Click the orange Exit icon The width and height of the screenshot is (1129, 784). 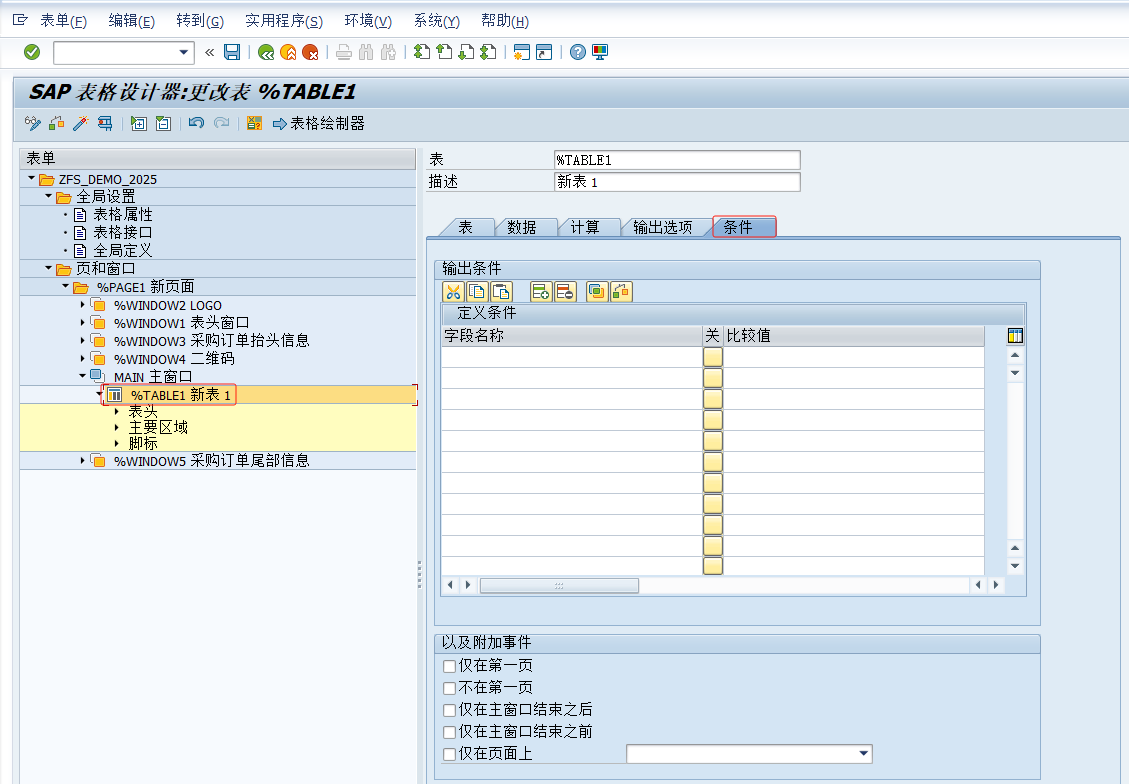point(288,52)
